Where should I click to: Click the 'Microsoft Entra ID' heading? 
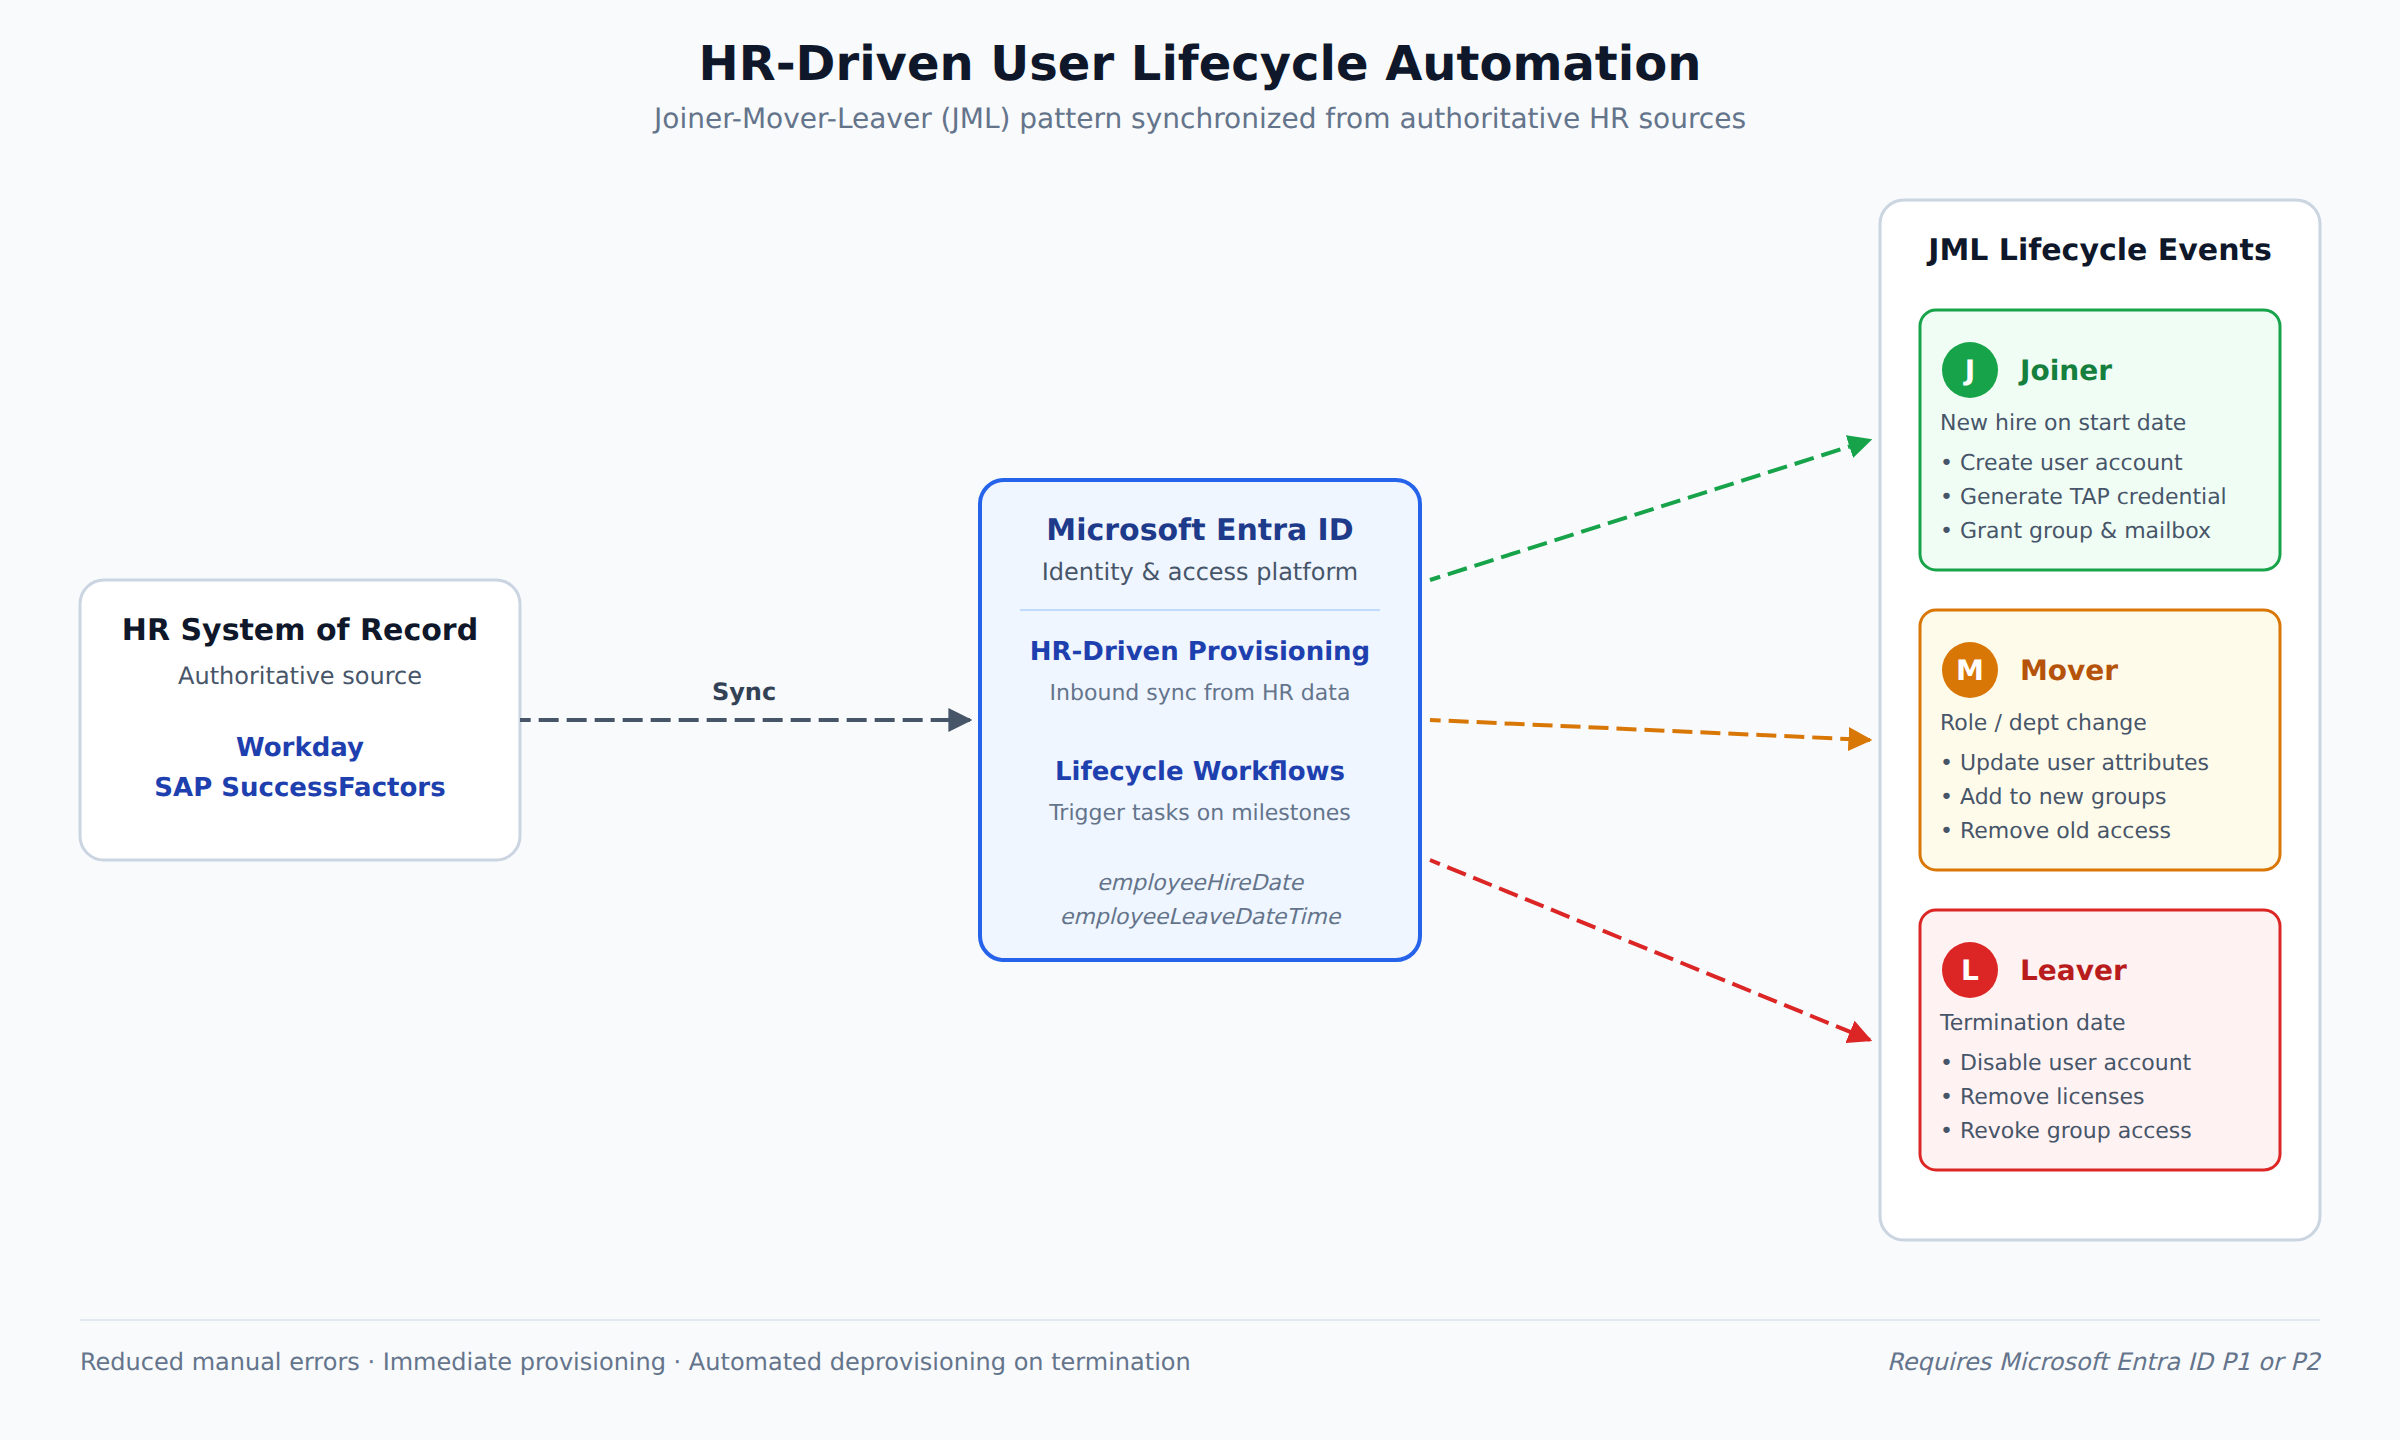pyautogui.click(x=1199, y=529)
